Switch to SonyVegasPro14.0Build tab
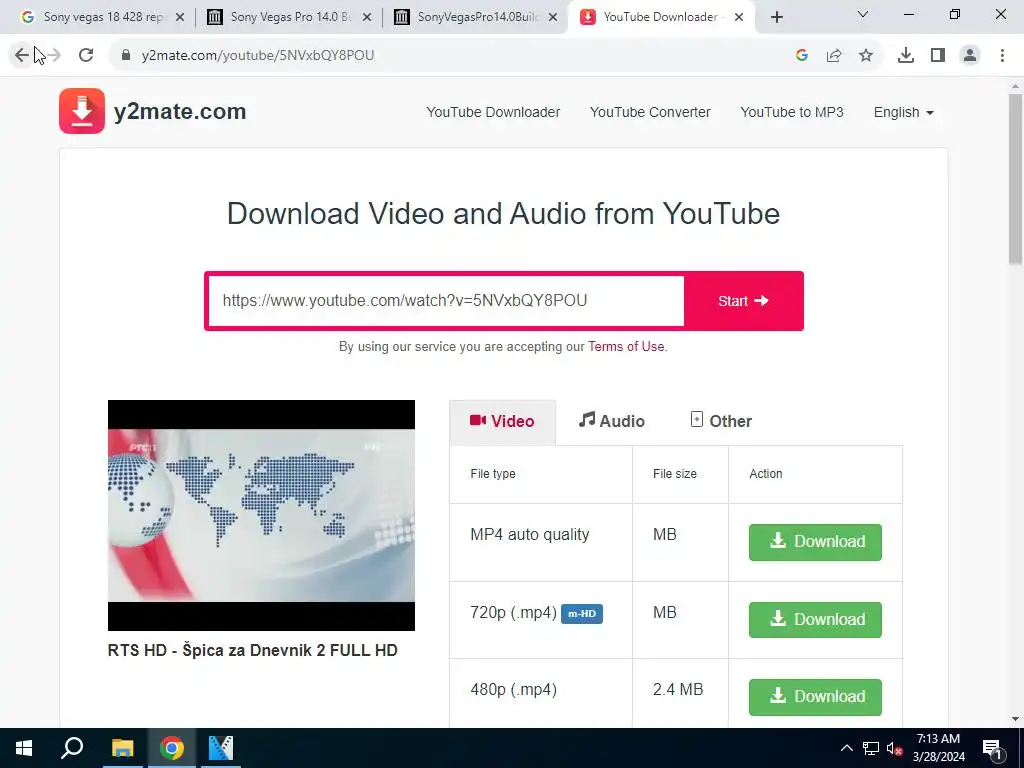The width and height of the screenshot is (1024, 768). tap(475, 18)
